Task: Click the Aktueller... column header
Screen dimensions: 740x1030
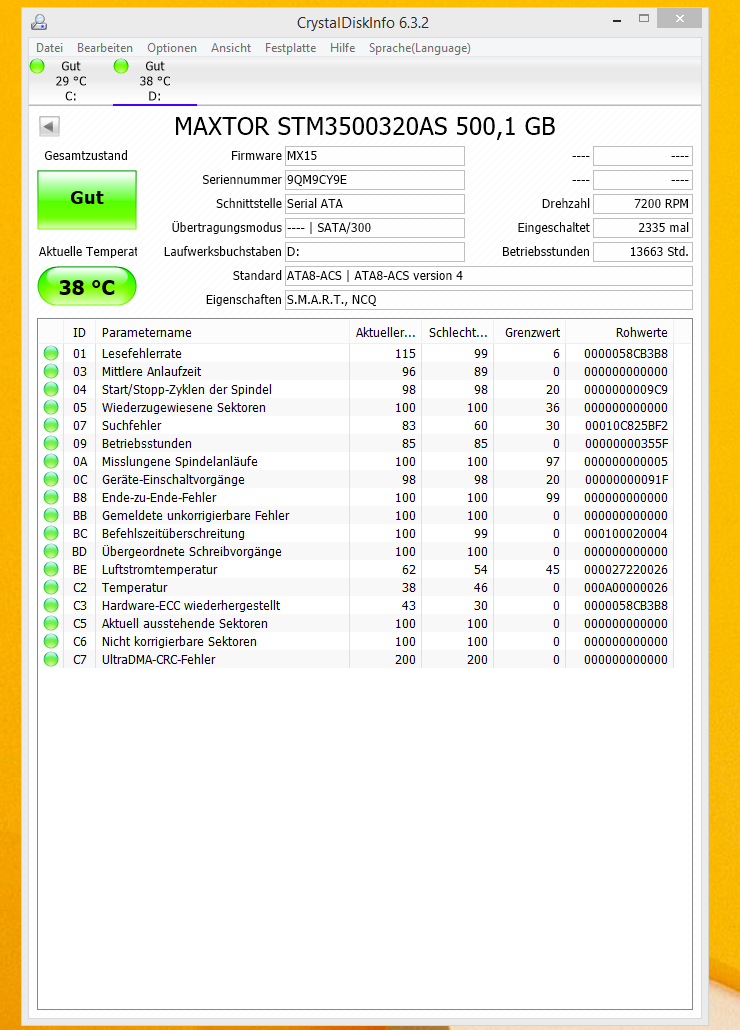Action: [385, 332]
